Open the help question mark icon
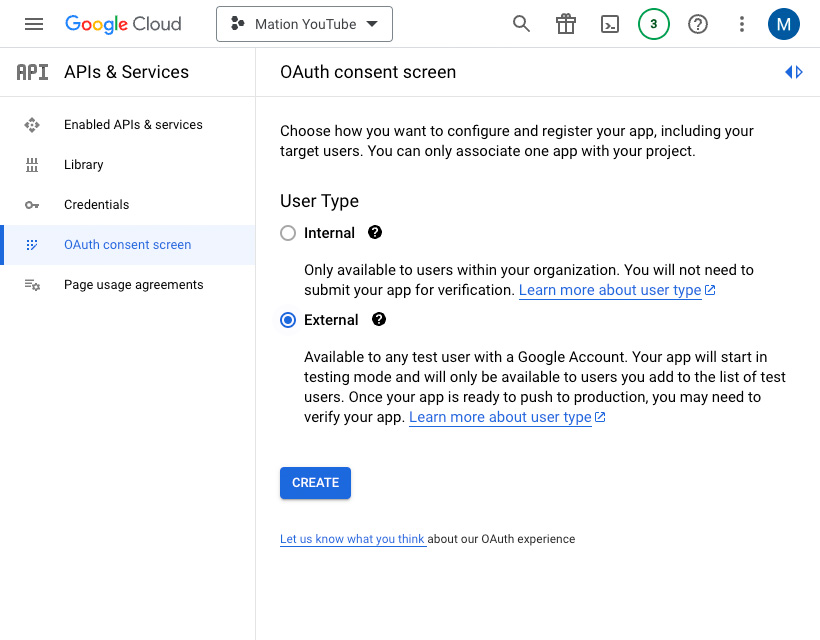 coord(698,24)
